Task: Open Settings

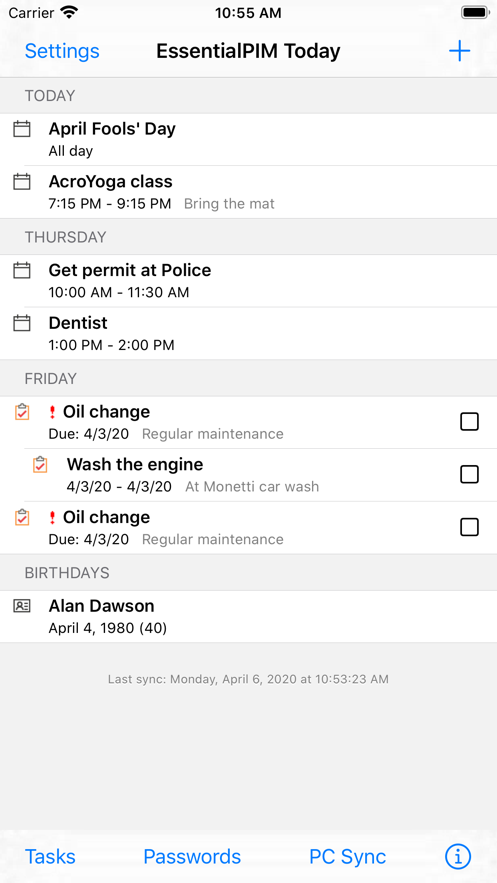Action: pos(62,51)
